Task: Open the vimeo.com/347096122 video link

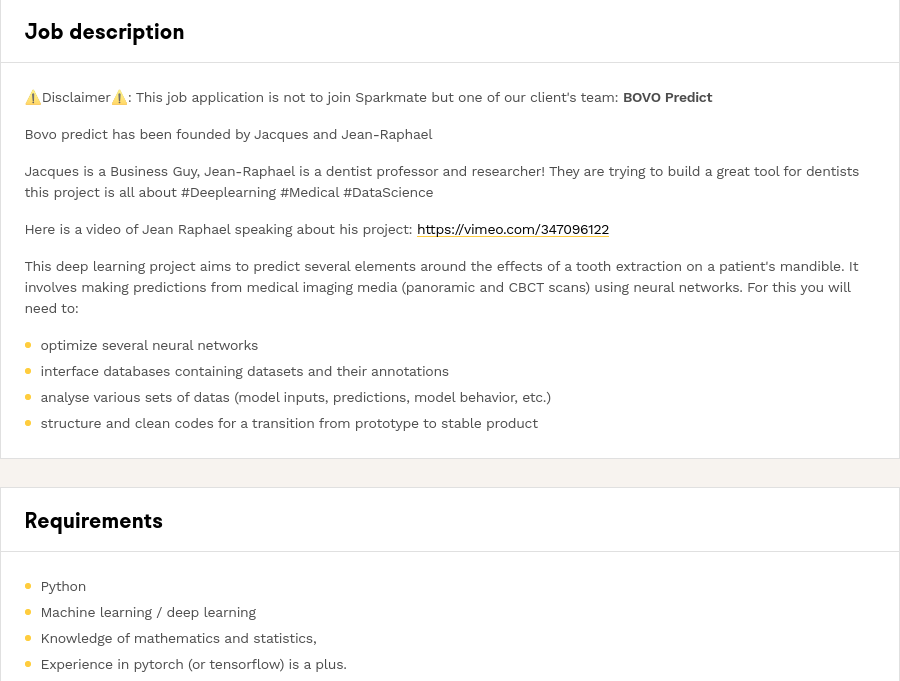Action: [x=513, y=230]
